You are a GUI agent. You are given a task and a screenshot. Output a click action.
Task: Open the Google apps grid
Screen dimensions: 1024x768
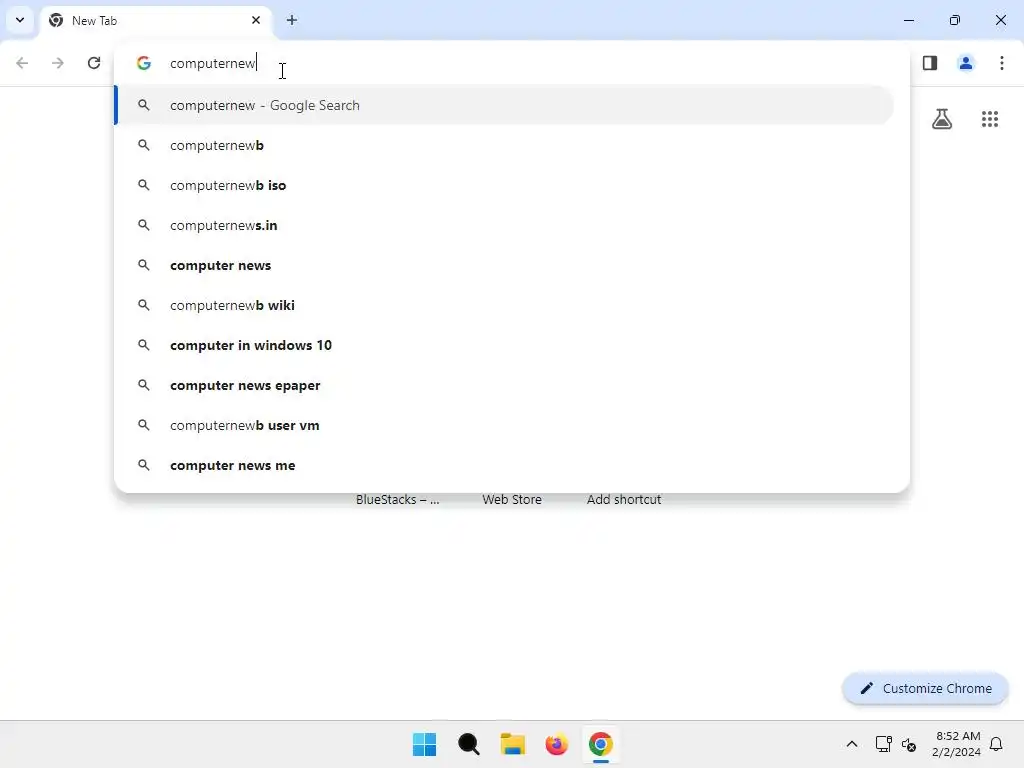990,119
